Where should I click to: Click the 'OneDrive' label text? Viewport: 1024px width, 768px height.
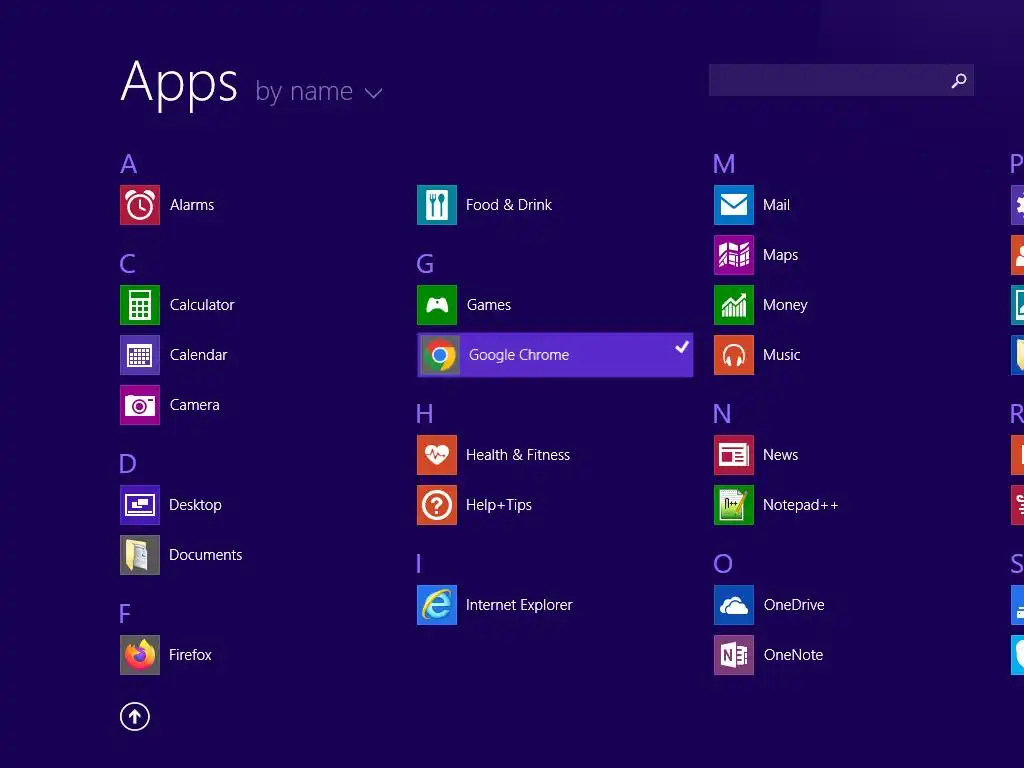794,605
